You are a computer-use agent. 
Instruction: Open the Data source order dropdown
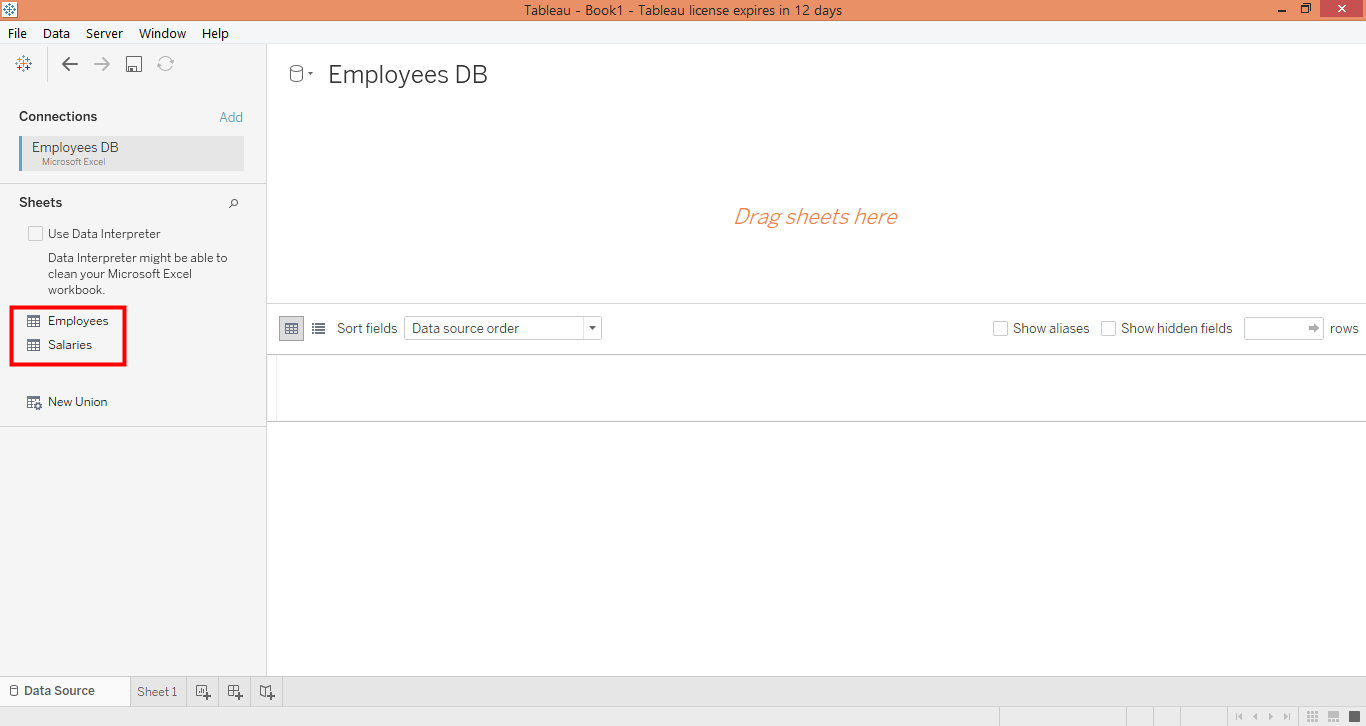coord(591,328)
